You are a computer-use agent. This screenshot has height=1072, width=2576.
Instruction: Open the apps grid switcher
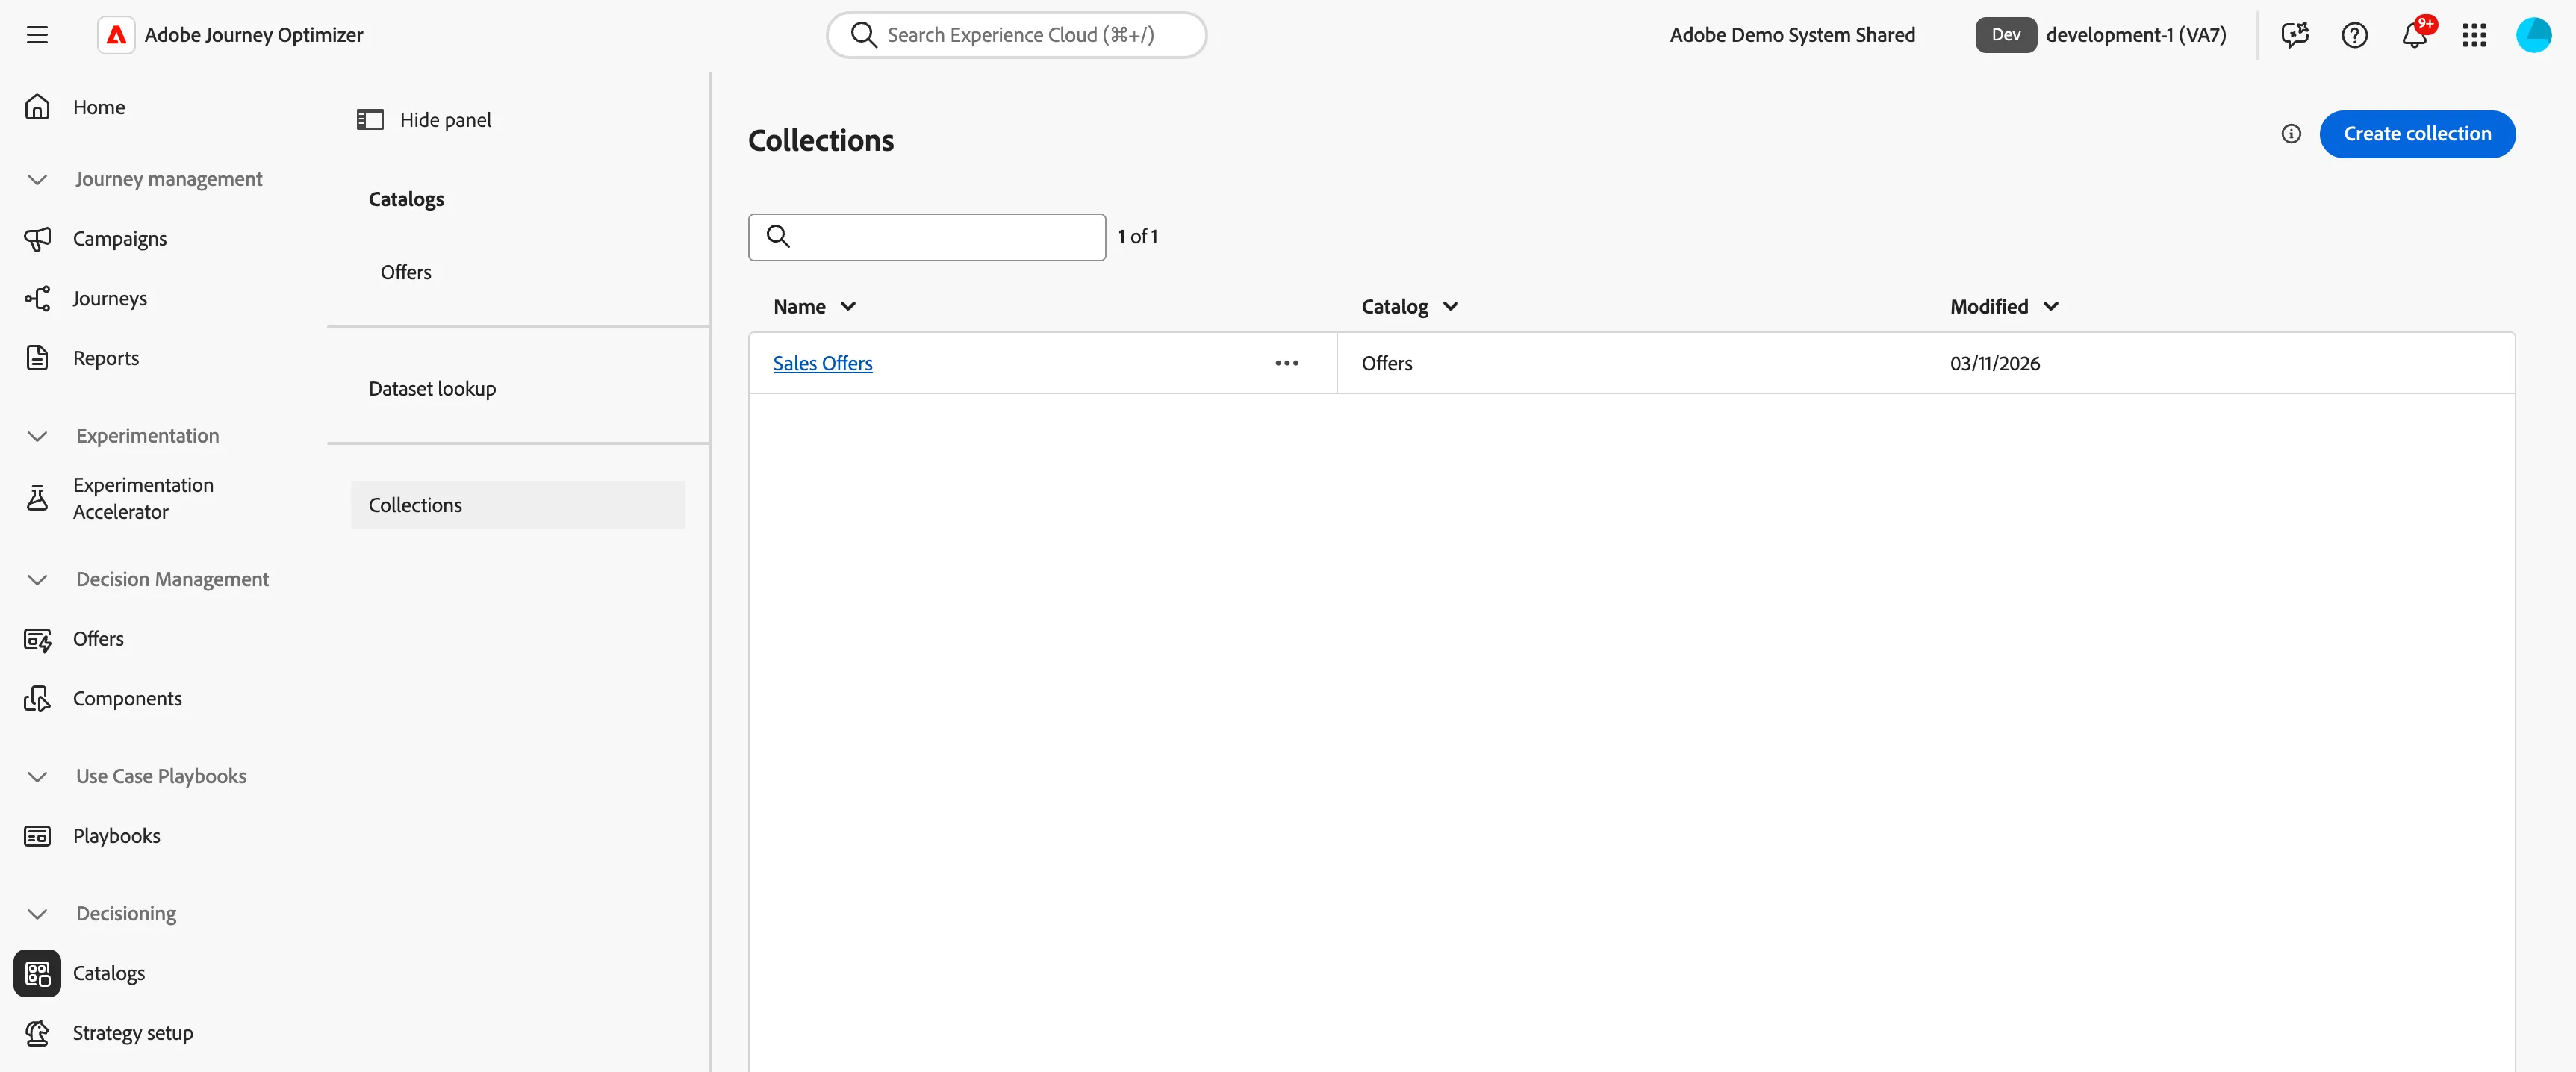click(2474, 35)
